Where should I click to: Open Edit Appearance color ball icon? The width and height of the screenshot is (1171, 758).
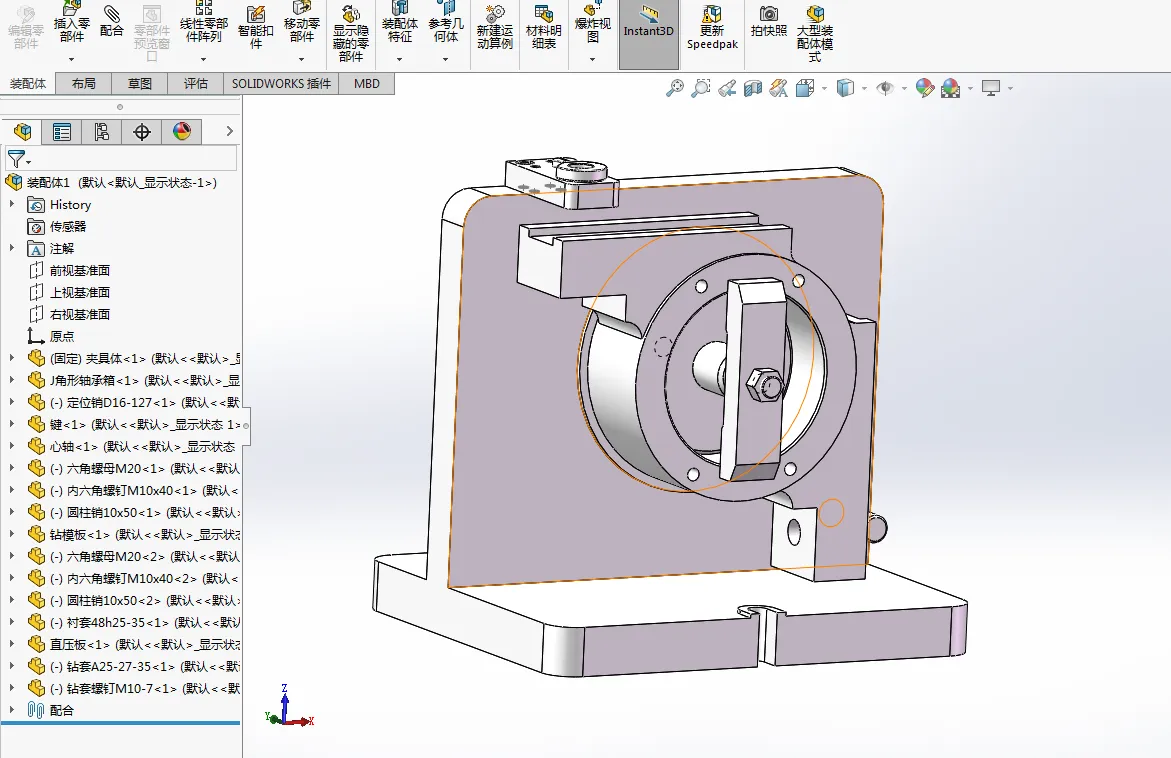tap(925, 88)
